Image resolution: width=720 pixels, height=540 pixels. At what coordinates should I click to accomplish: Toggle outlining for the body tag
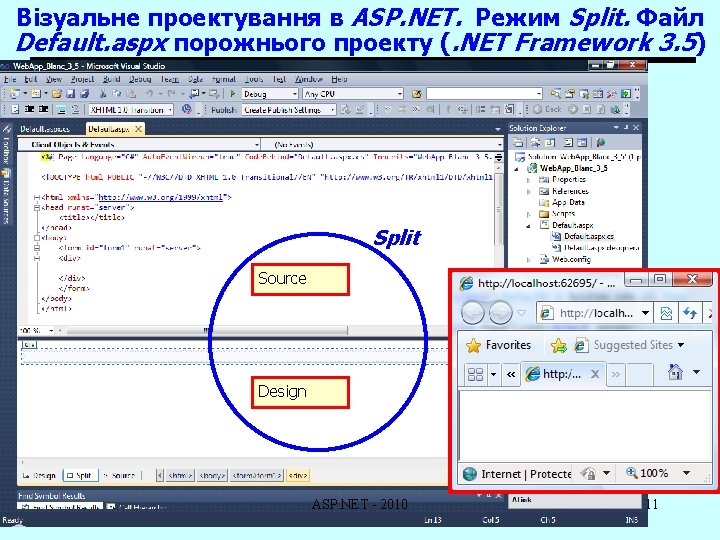(x=36, y=238)
